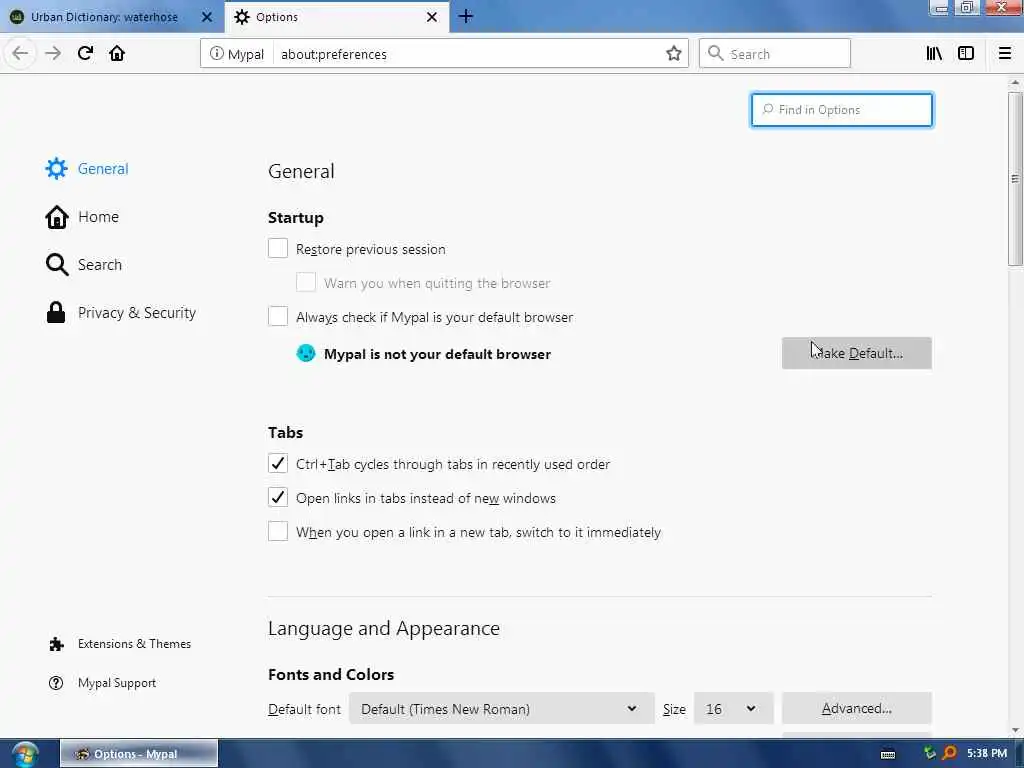The width and height of the screenshot is (1024, 768).
Task: Uncheck Open links in tabs instead of windows
Action: [x=278, y=497]
